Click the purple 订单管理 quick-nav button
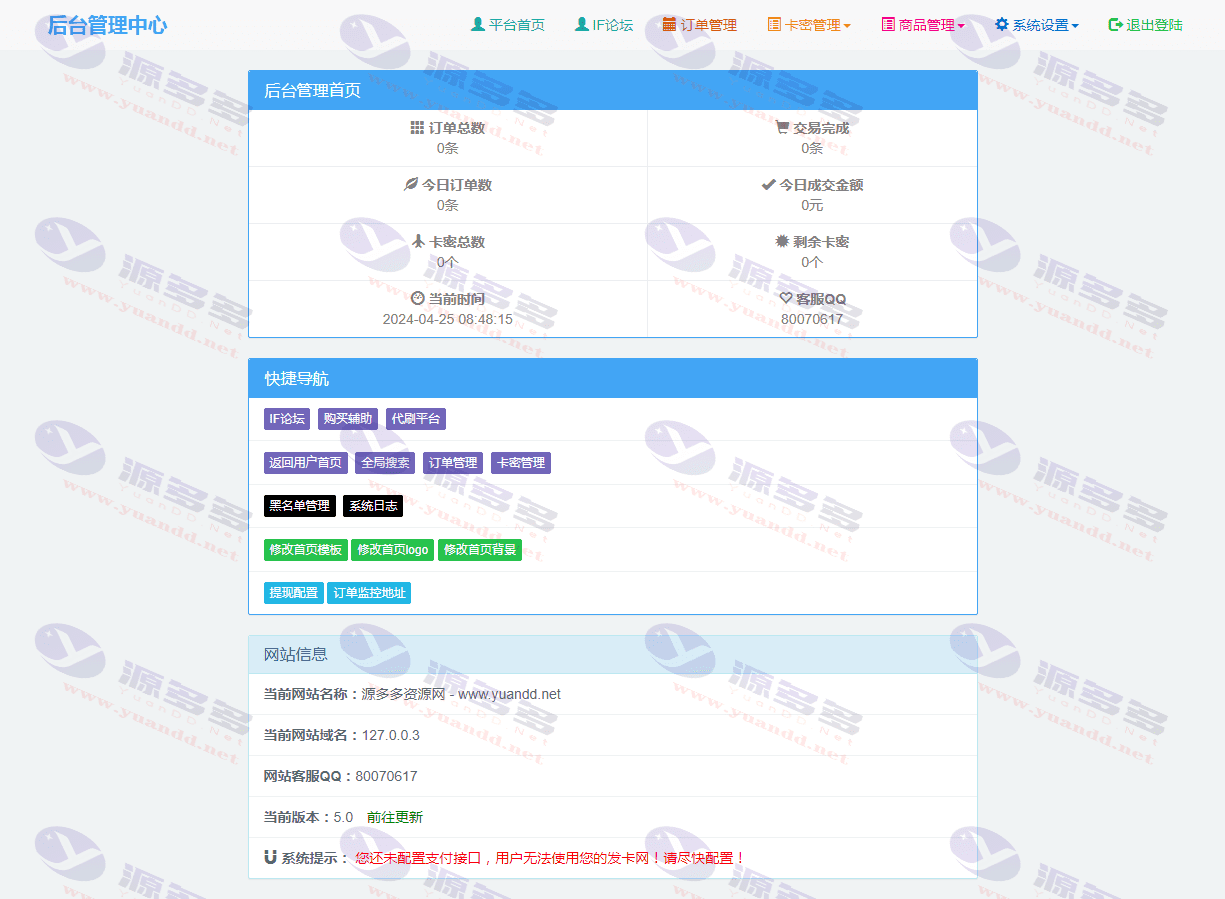The image size is (1225, 899). coord(453,463)
